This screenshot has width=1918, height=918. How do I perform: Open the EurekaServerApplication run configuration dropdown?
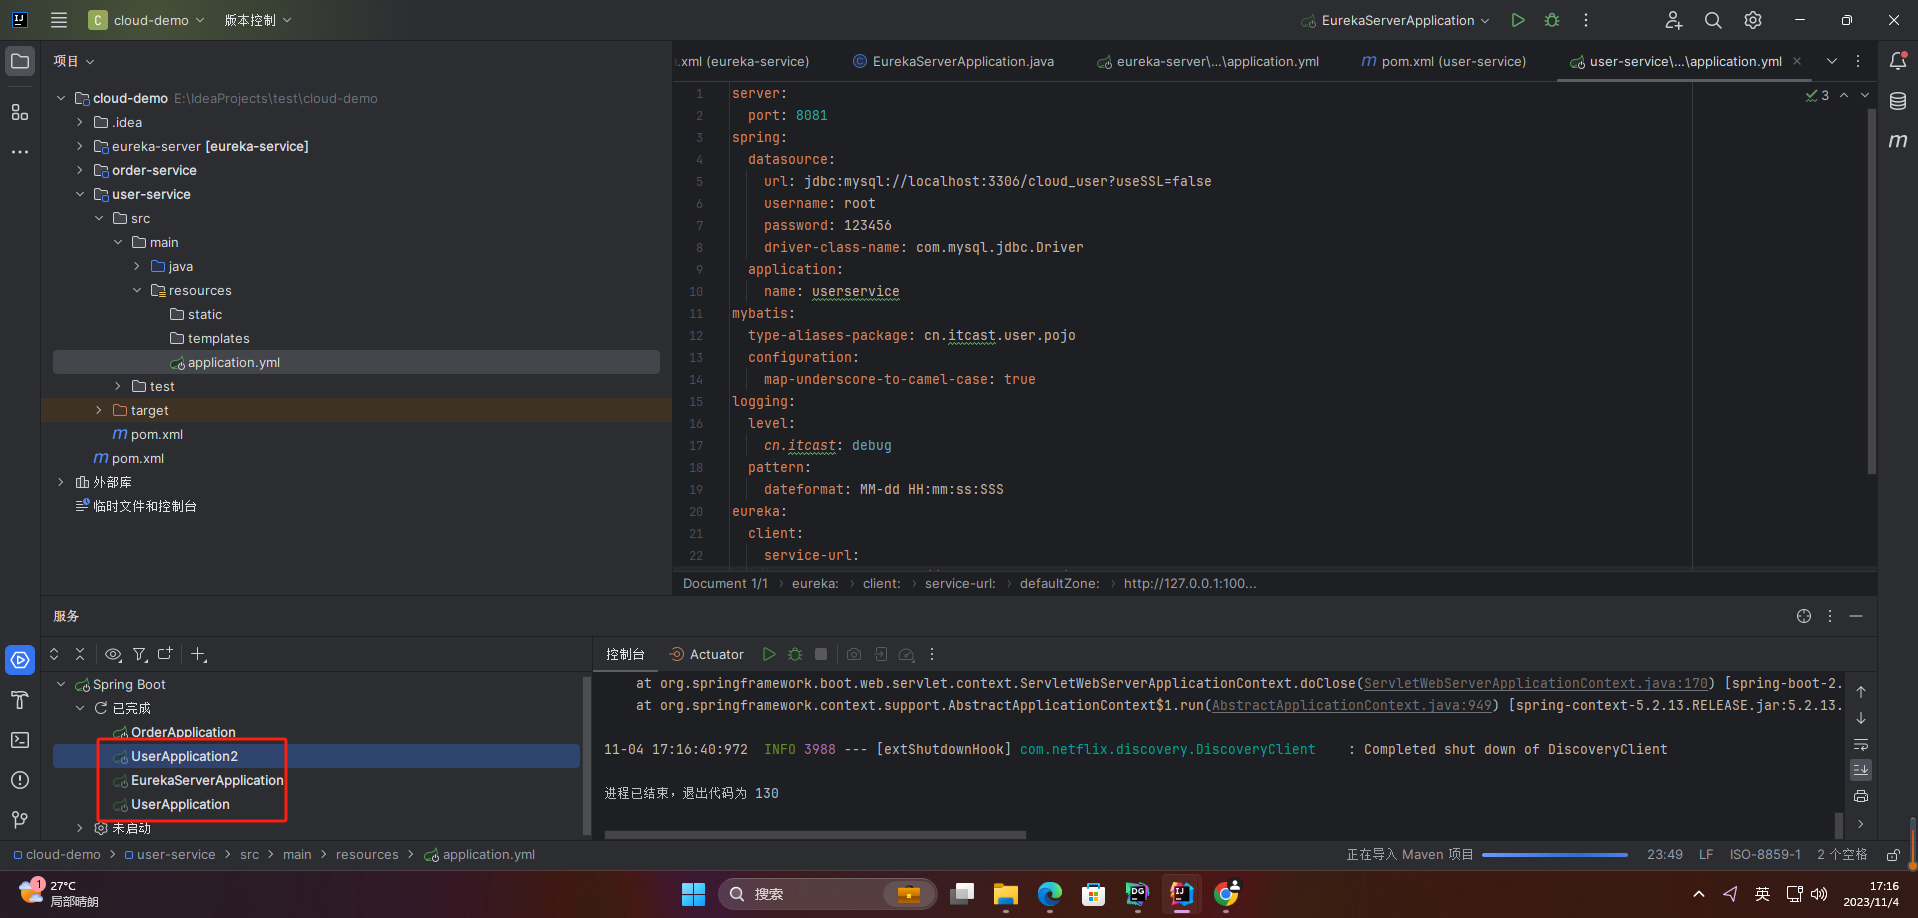[1396, 20]
